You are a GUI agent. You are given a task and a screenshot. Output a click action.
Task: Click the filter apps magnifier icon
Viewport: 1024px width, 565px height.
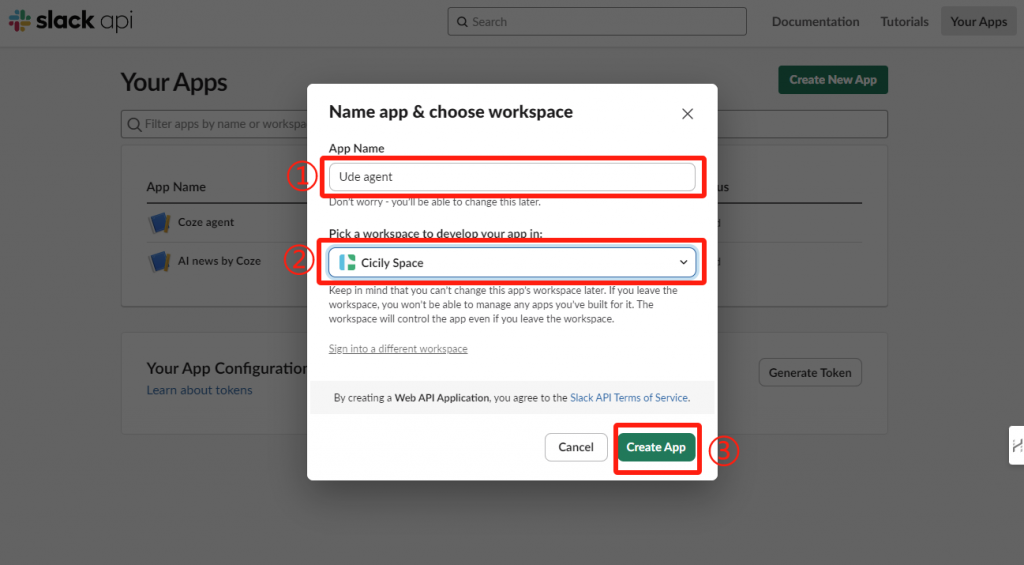tap(135, 124)
